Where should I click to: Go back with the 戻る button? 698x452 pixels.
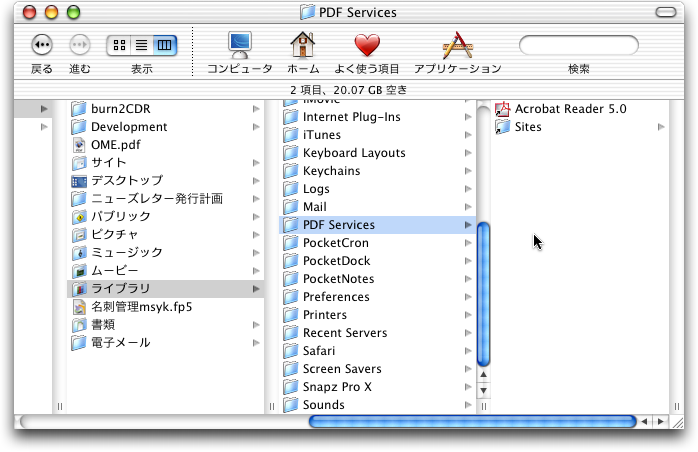coord(42,45)
